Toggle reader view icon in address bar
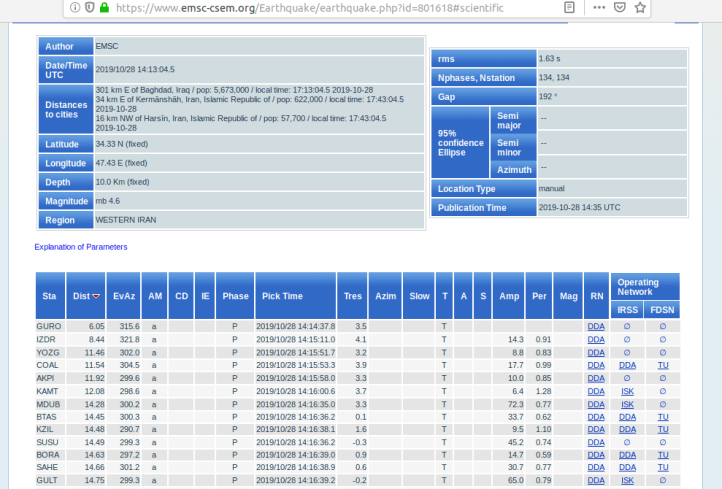Image resolution: width=722 pixels, height=489 pixels. (x=569, y=8)
